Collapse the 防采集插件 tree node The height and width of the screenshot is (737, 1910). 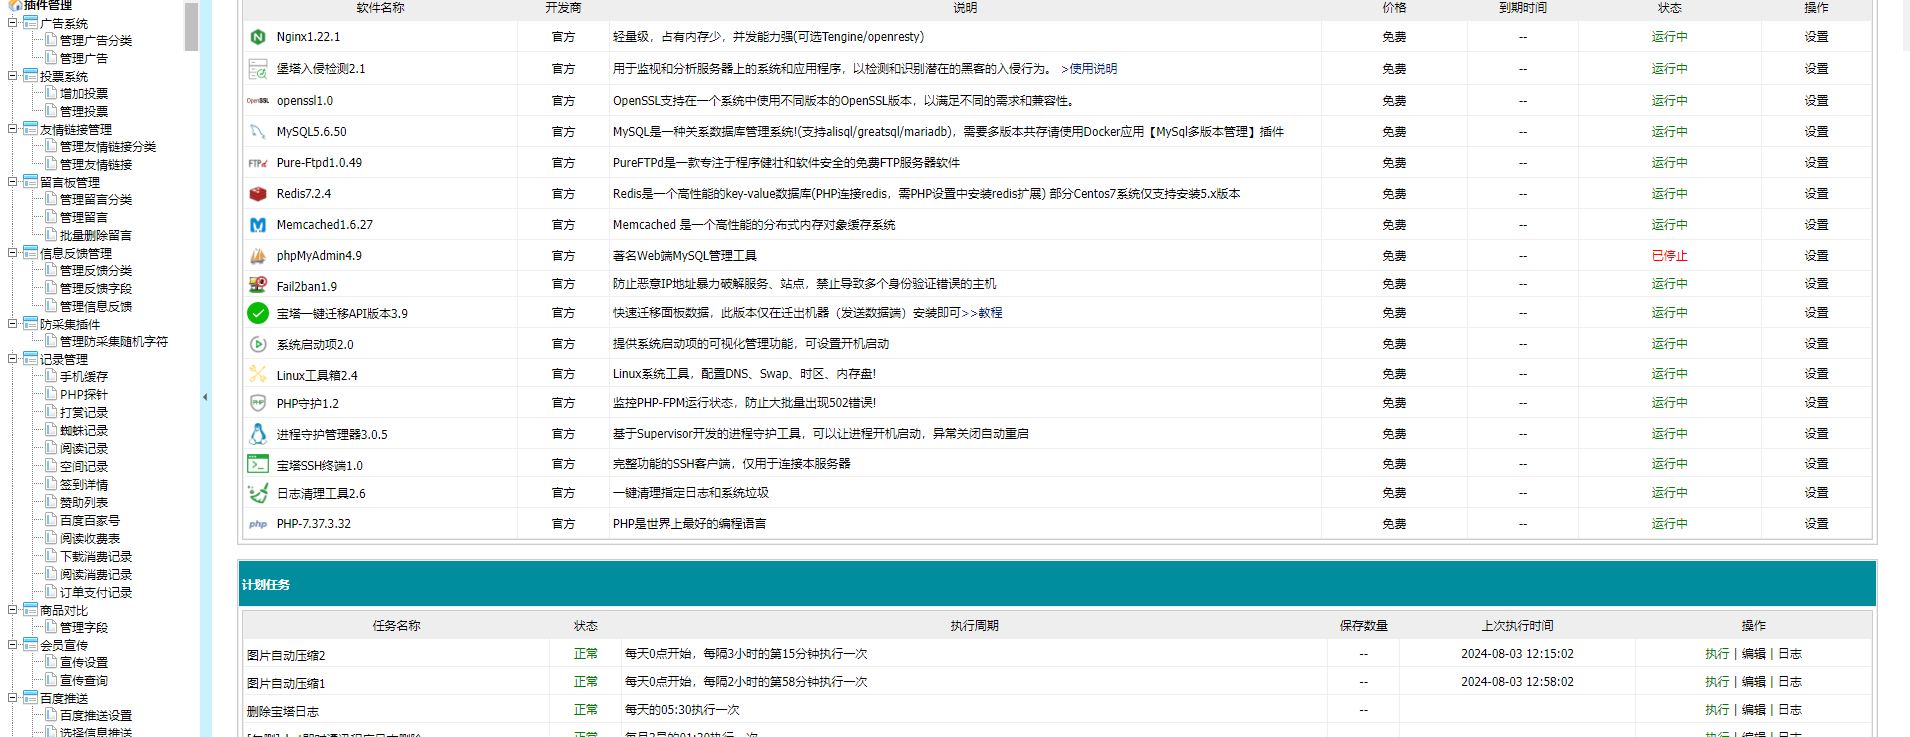[13, 323]
